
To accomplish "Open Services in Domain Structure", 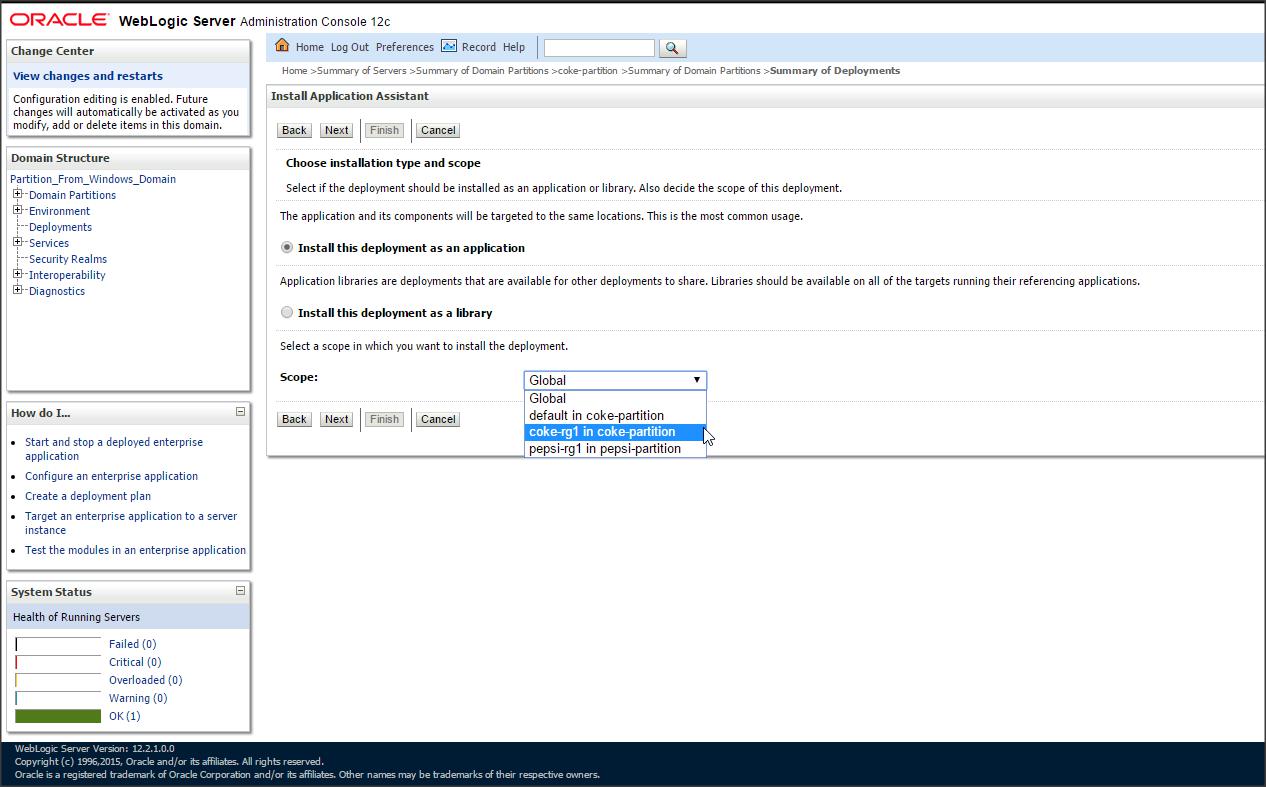I will click(49, 243).
